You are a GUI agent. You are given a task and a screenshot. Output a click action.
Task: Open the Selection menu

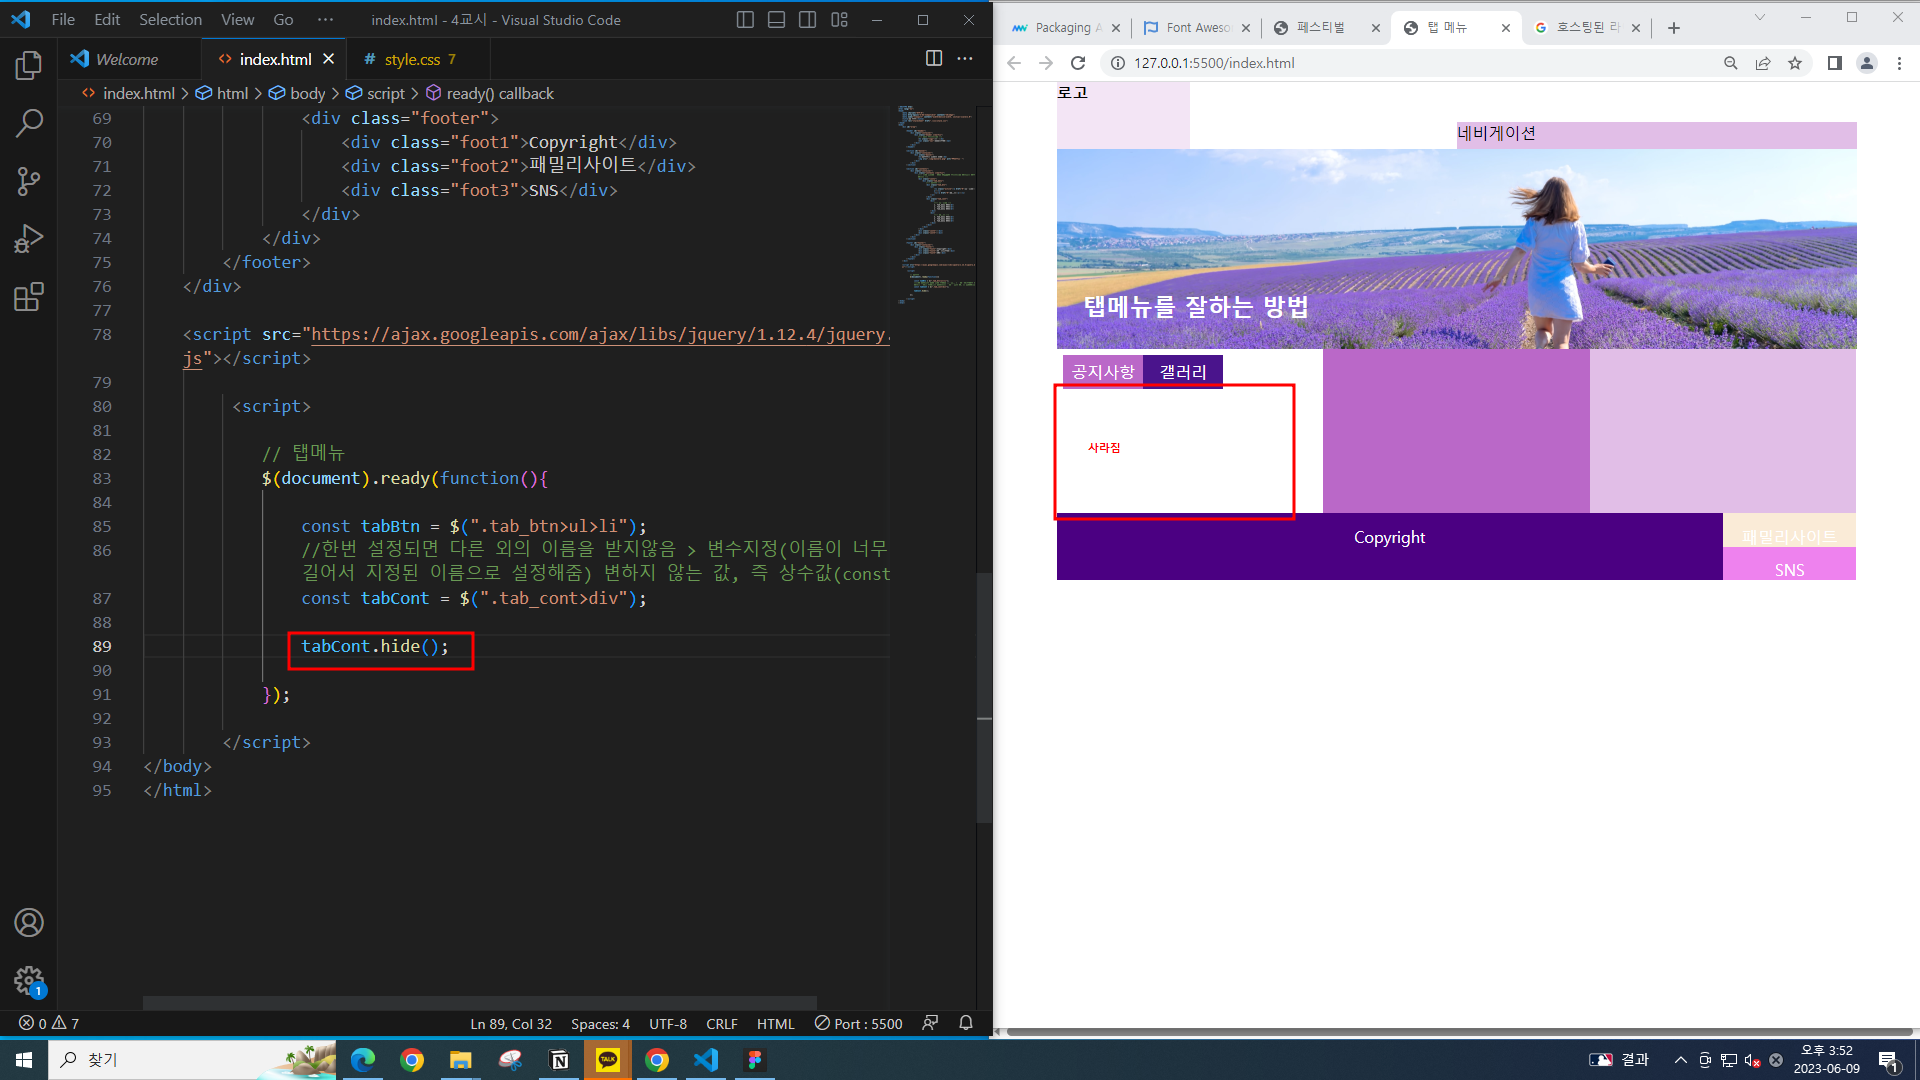[x=170, y=20]
